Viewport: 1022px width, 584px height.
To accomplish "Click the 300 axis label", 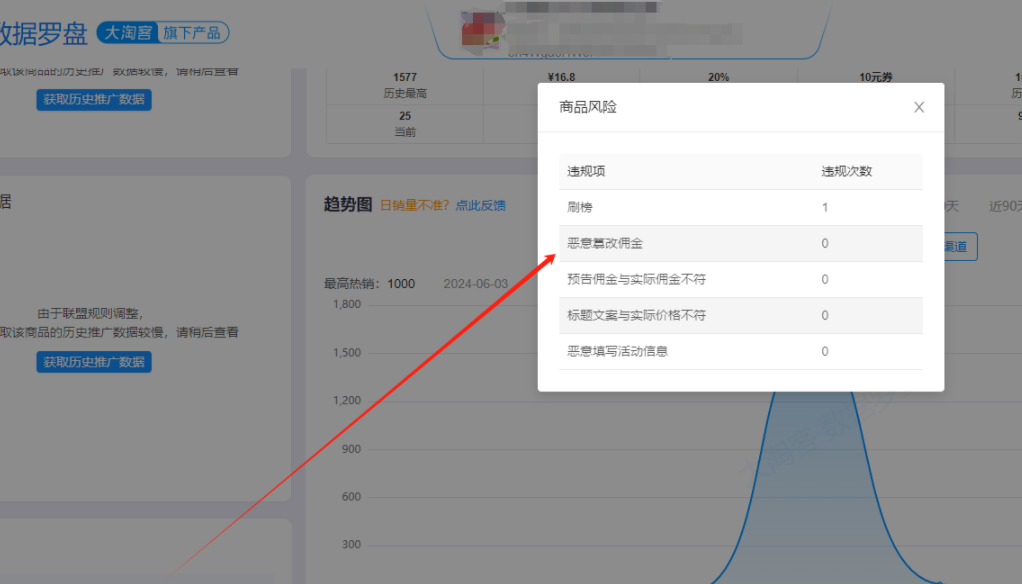I will coord(351,544).
